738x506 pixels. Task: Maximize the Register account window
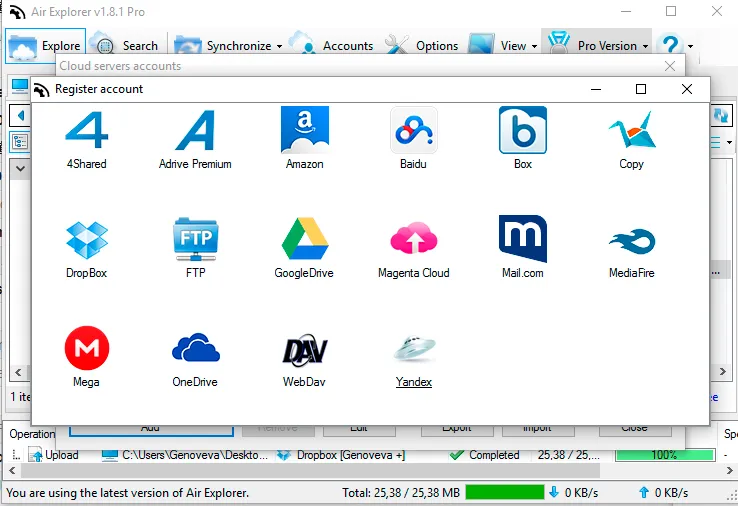coord(641,89)
